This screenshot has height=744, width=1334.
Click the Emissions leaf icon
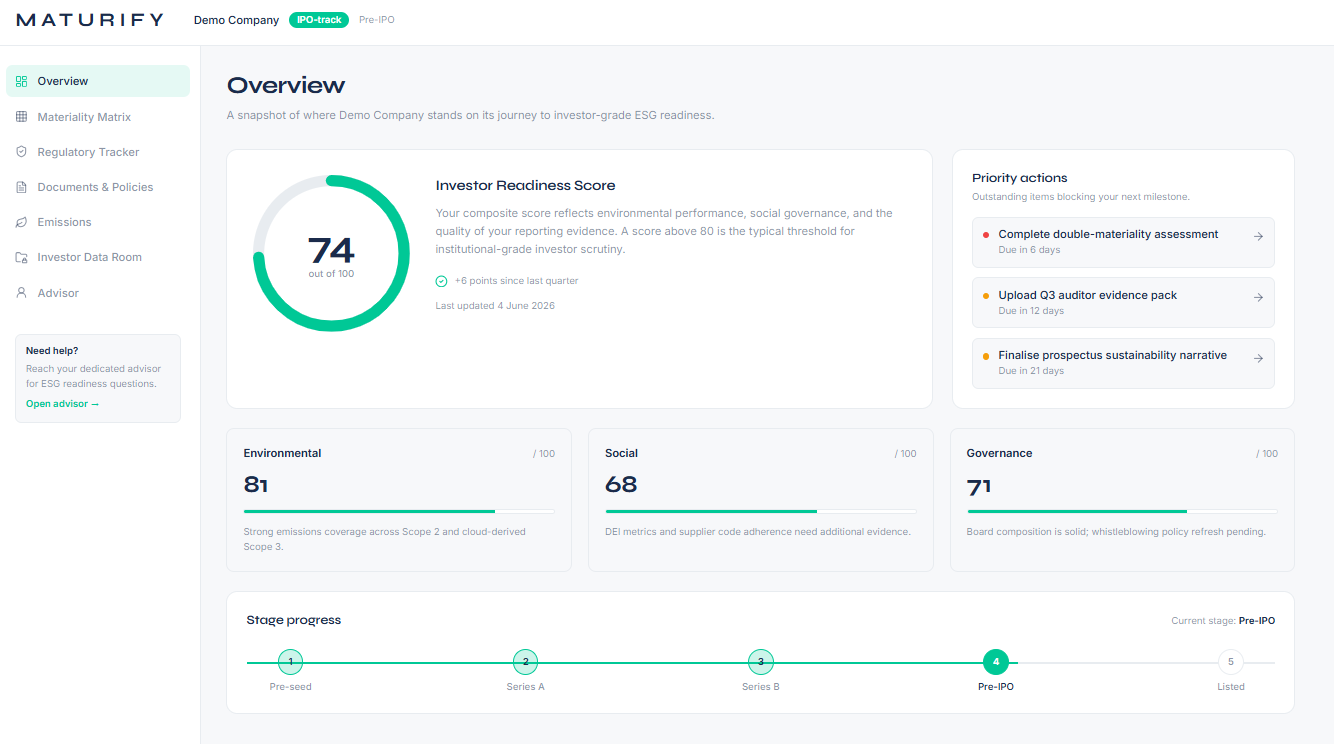coord(21,222)
